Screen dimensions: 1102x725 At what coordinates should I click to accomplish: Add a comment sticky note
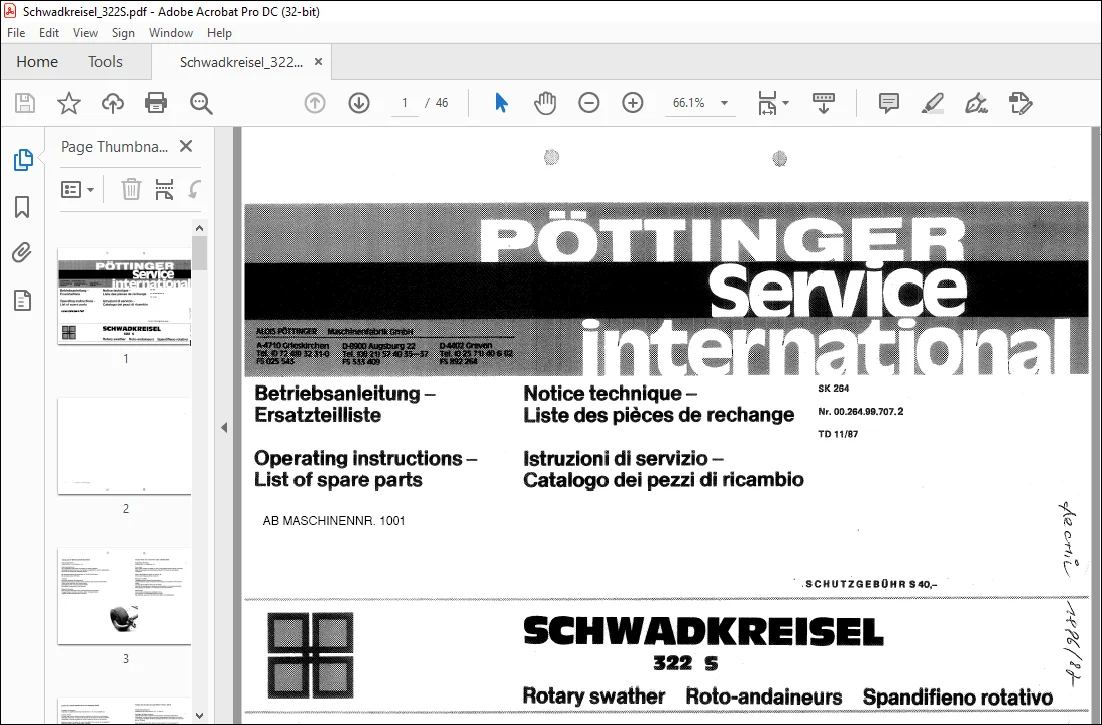[889, 103]
